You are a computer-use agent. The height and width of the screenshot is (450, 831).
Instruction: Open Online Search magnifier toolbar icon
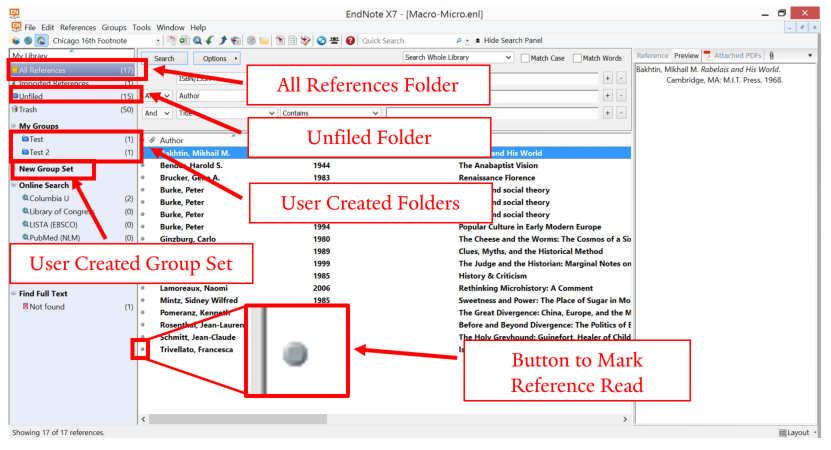[x=197, y=41]
